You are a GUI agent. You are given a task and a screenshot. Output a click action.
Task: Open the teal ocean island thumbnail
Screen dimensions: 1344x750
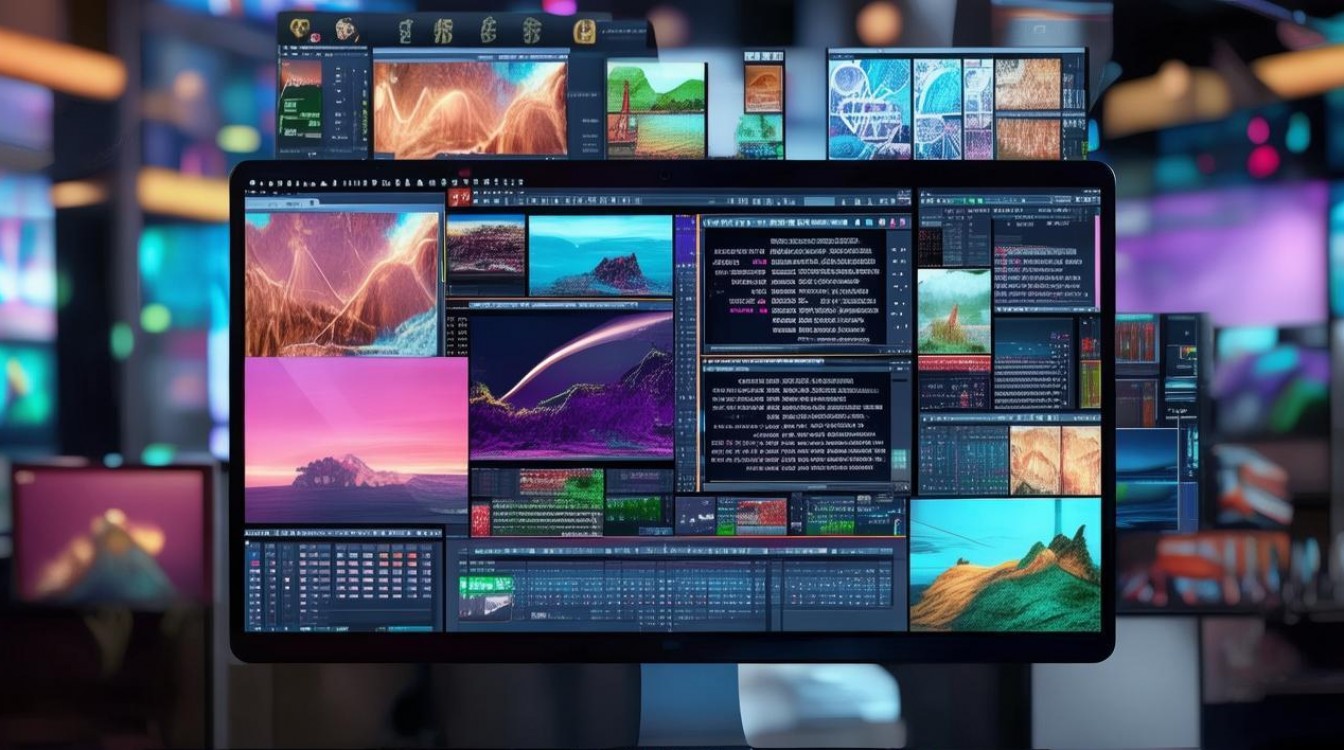click(600, 255)
